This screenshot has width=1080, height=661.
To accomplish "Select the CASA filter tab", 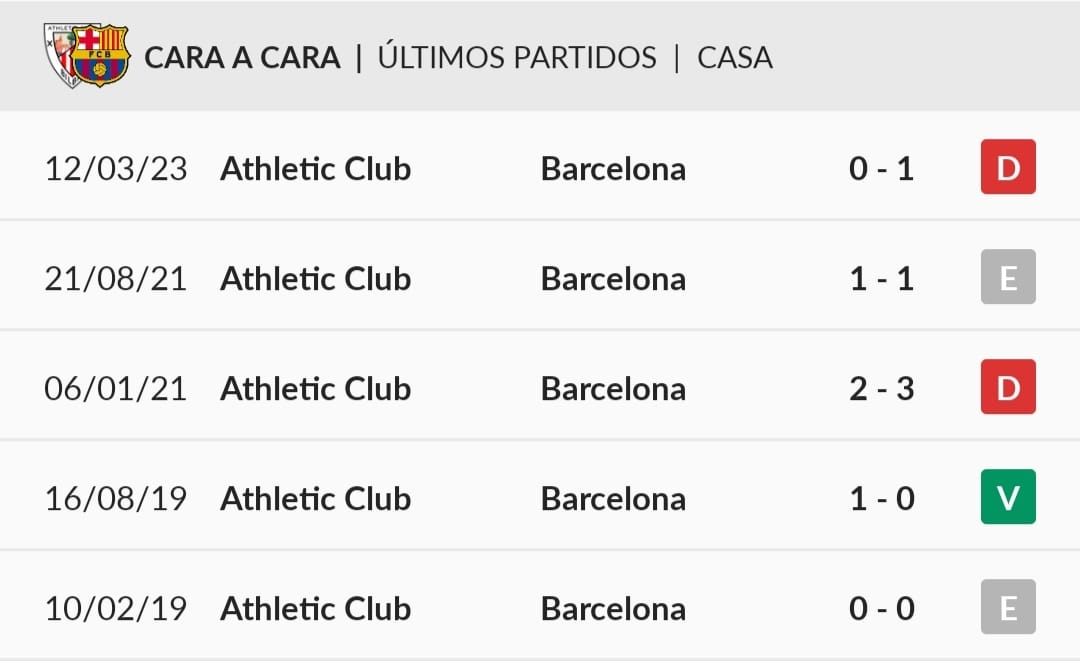I will [x=735, y=58].
